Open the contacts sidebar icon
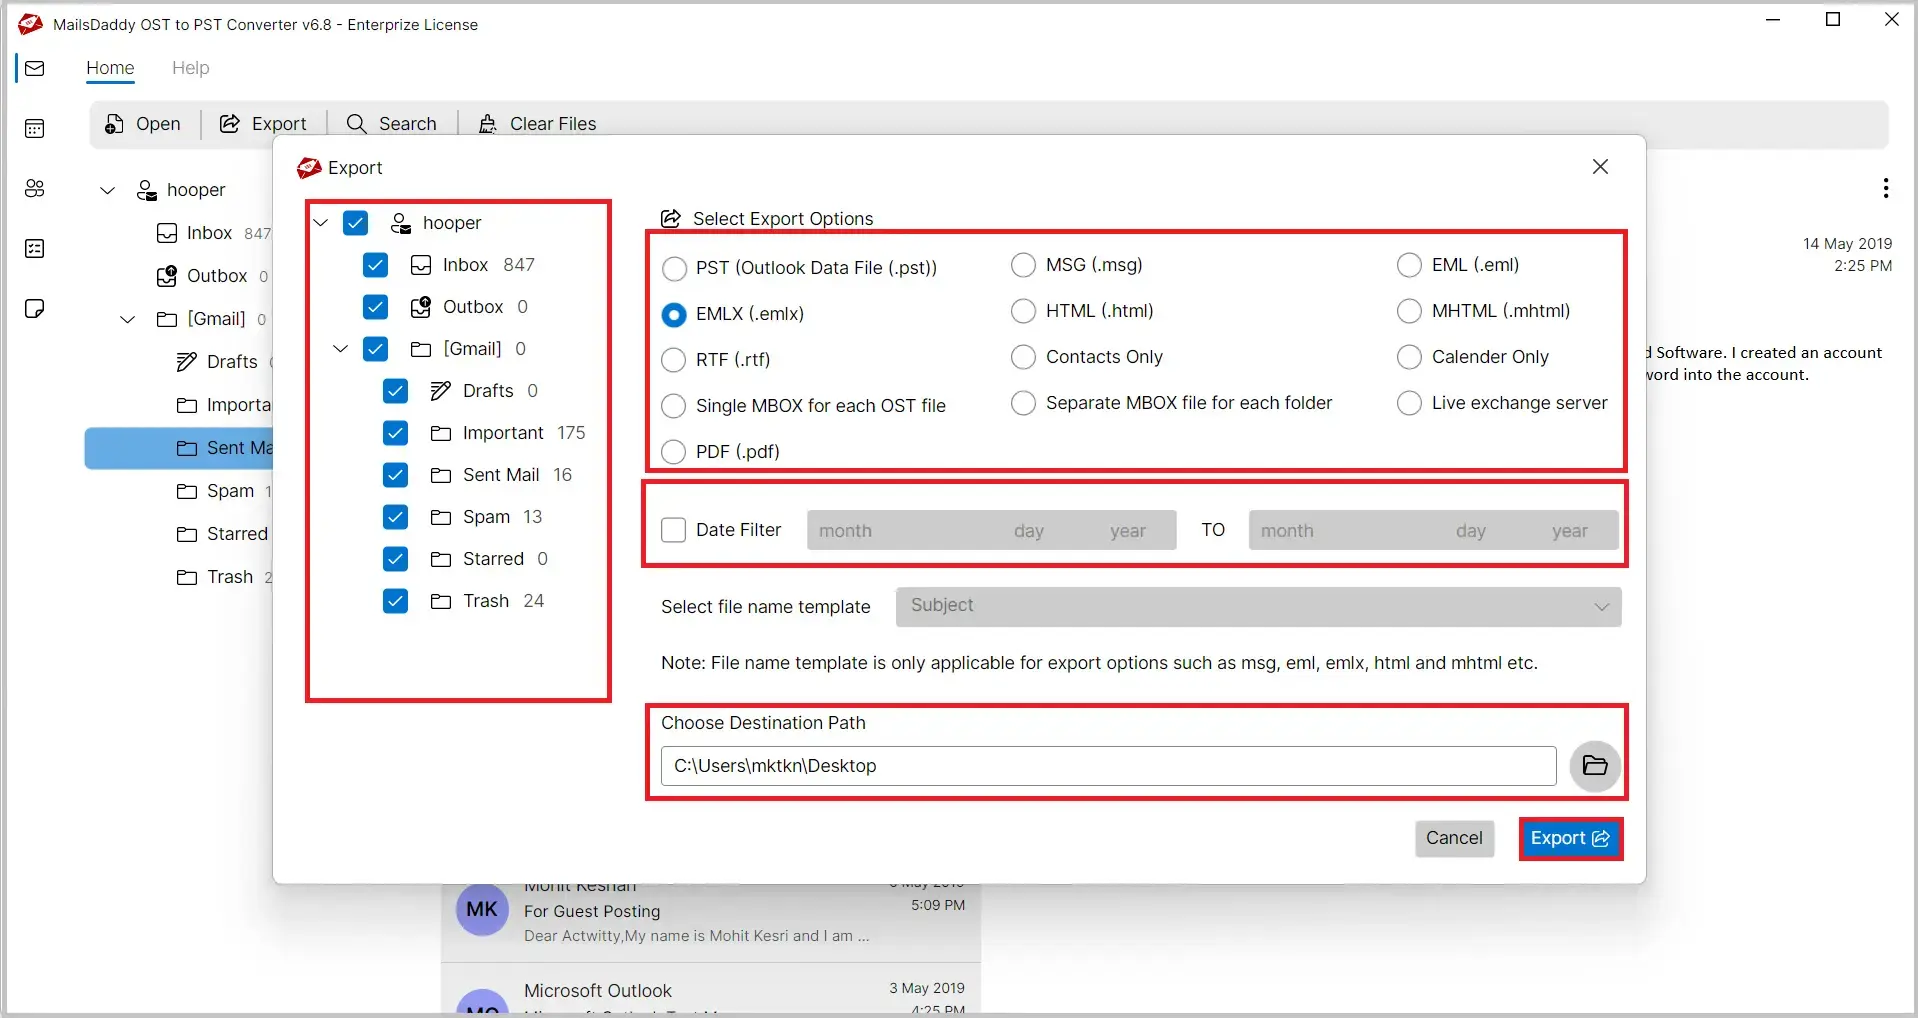The image size is (1918, 1018). (x=35, y=188)
